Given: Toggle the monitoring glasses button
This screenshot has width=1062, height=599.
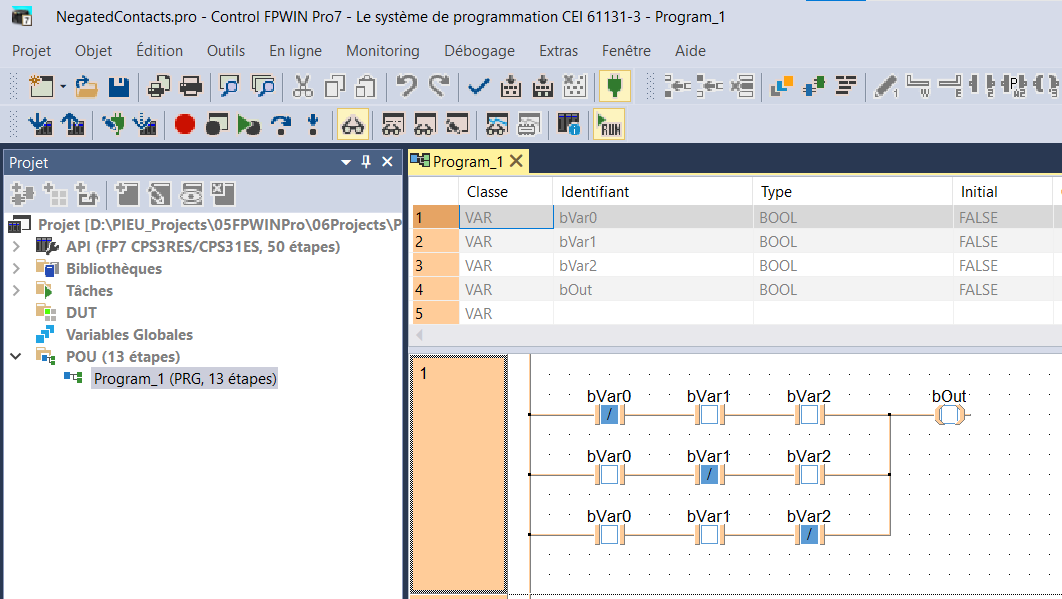Looking at the screenshot, I should tap(354, 125).
